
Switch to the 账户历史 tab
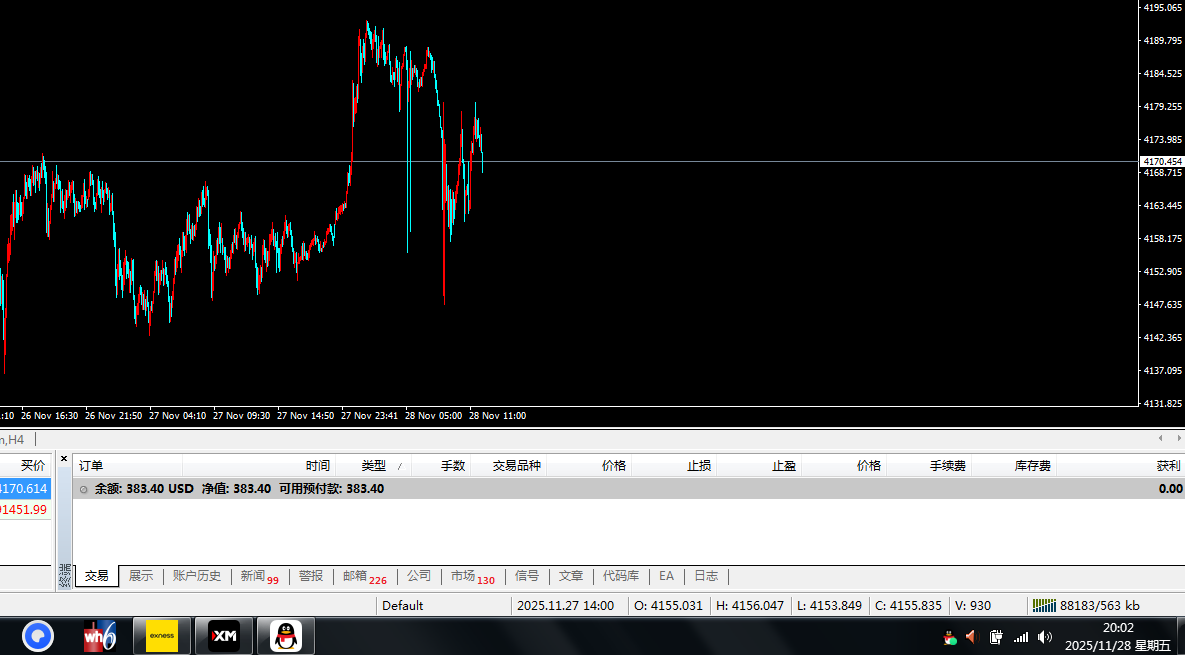point(197,576)
